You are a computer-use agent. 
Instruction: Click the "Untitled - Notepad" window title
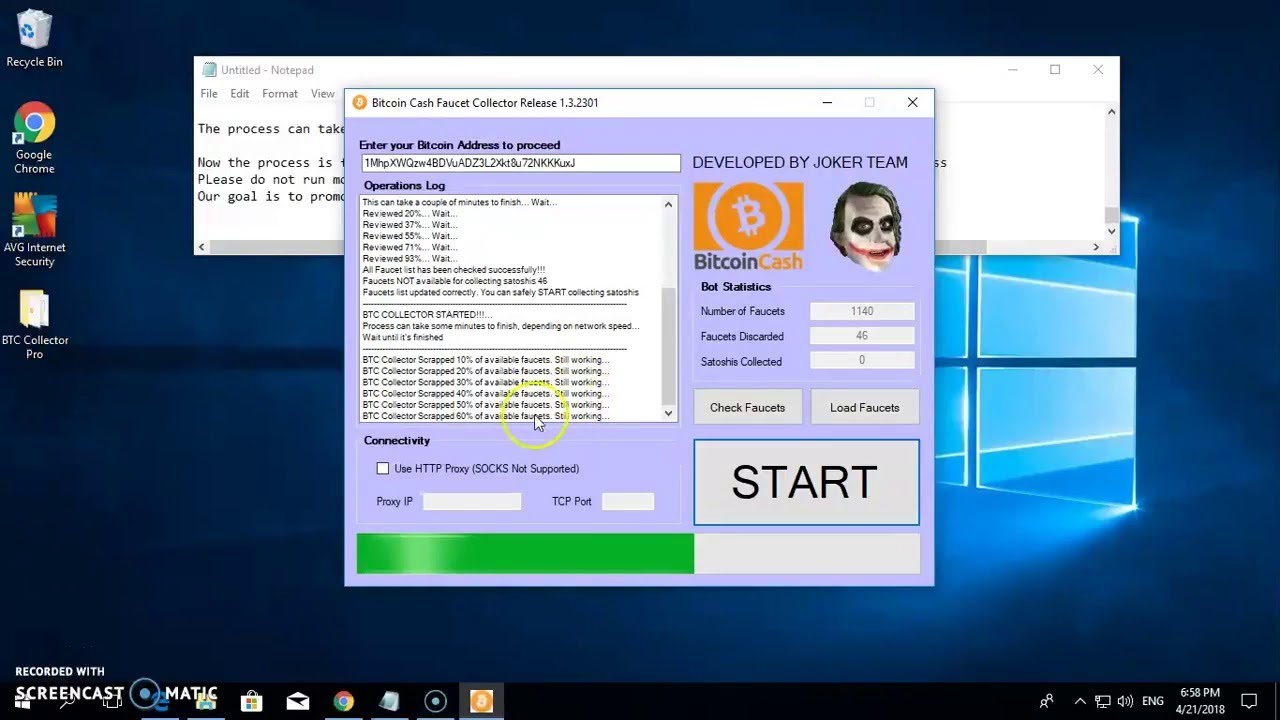(267, 70)
